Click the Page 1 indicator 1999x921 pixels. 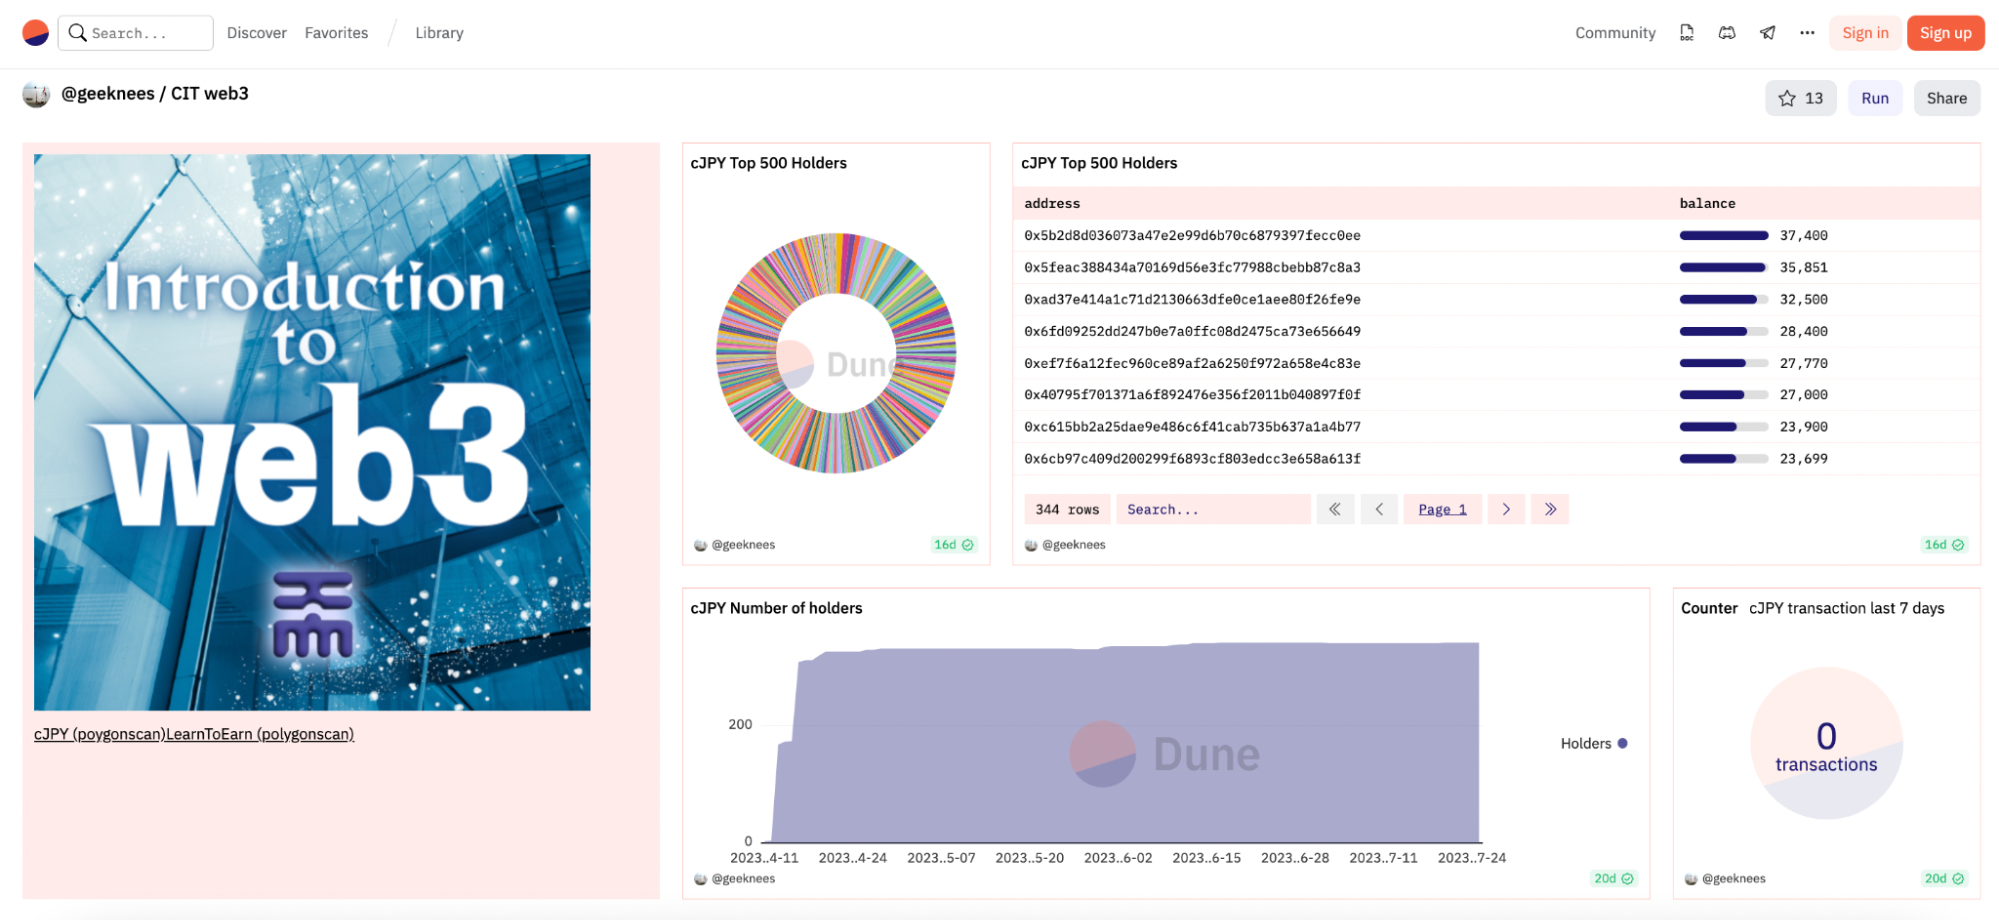[x=1442, y=509]
